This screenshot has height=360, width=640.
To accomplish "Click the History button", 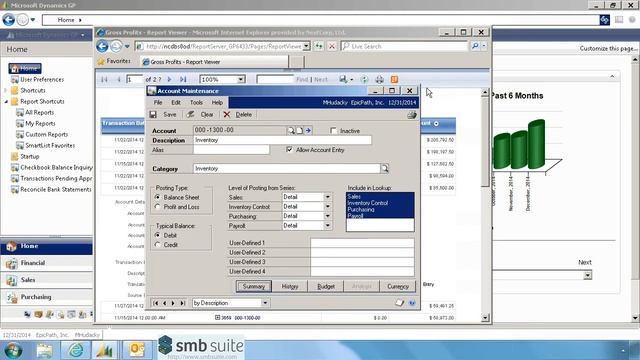I will pyautogui.click(x=290, y=287).
